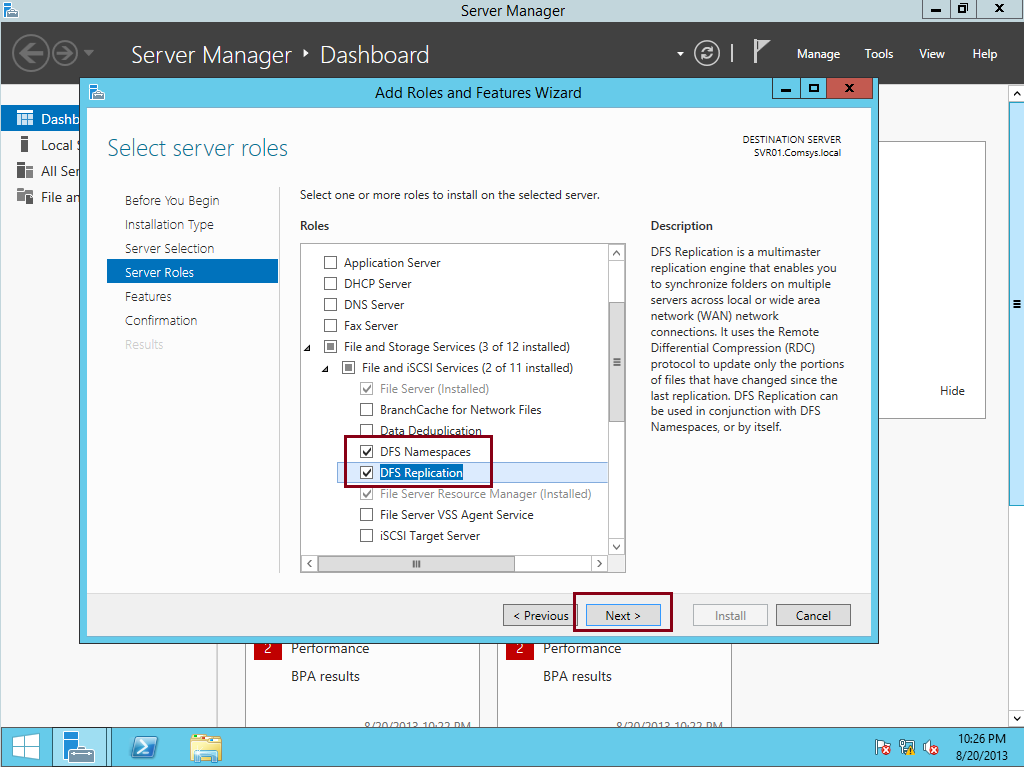The width and height of the screenshot is (1024, 767).
Task: Collapse File and Storage Services tree node
Action: (308, 348)
